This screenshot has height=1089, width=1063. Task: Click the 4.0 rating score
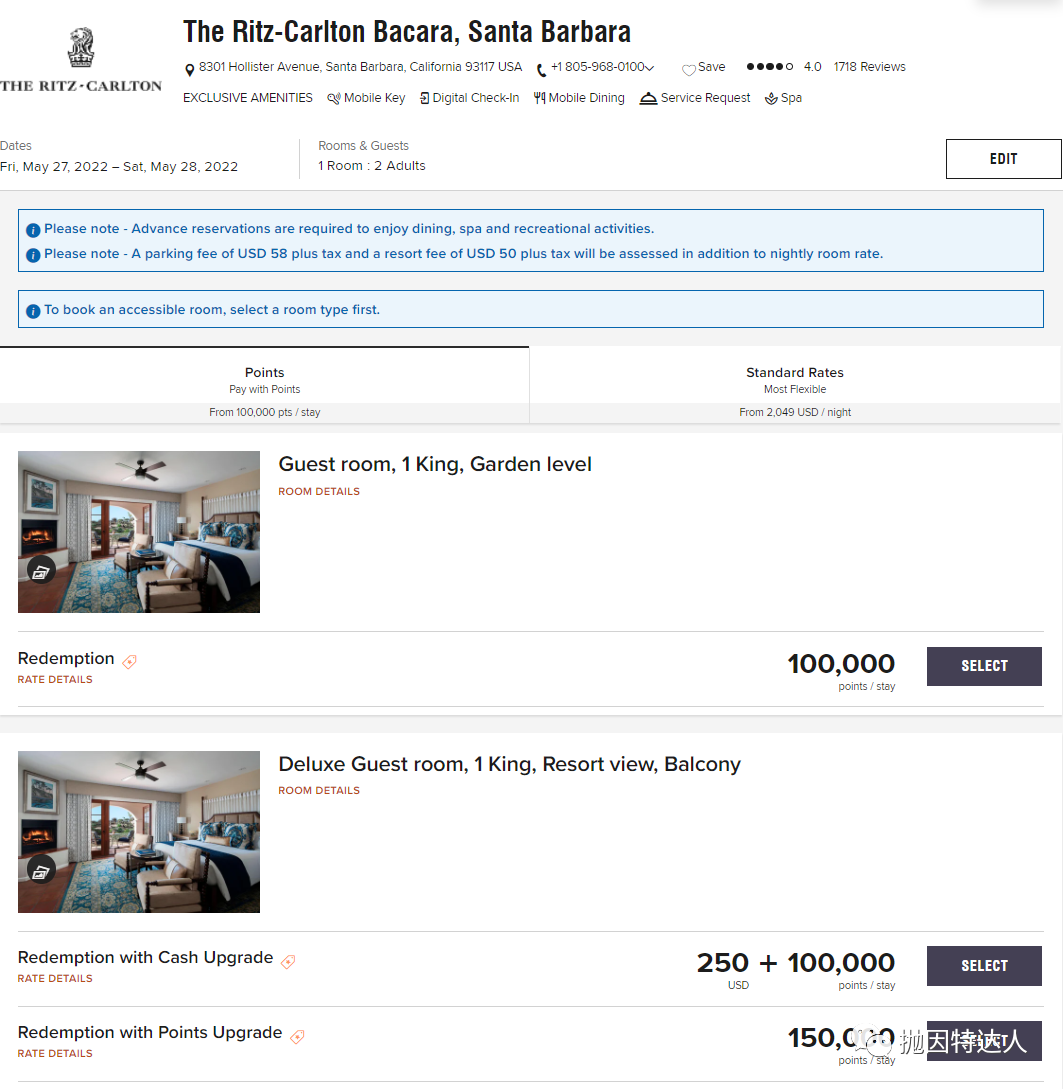pos(812,67)
